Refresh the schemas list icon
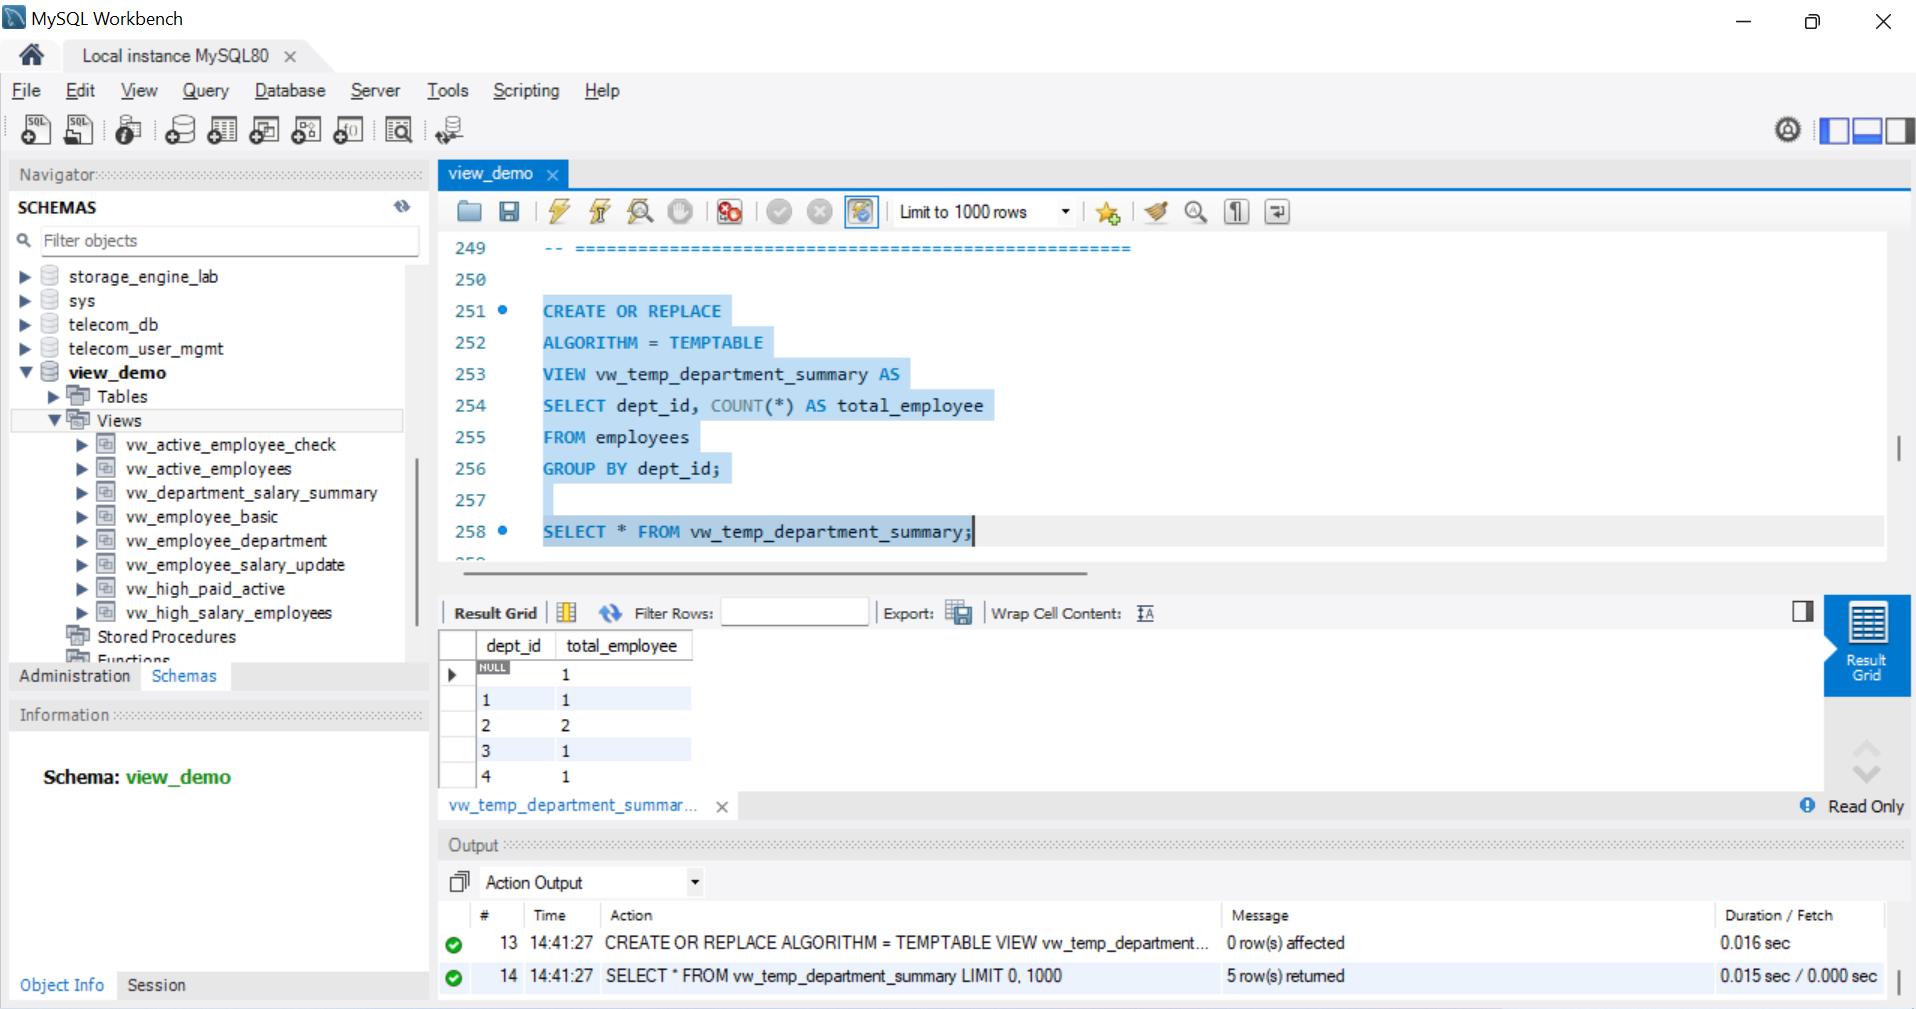This screenshot has height=1009, width=1916. click(402, 206)
